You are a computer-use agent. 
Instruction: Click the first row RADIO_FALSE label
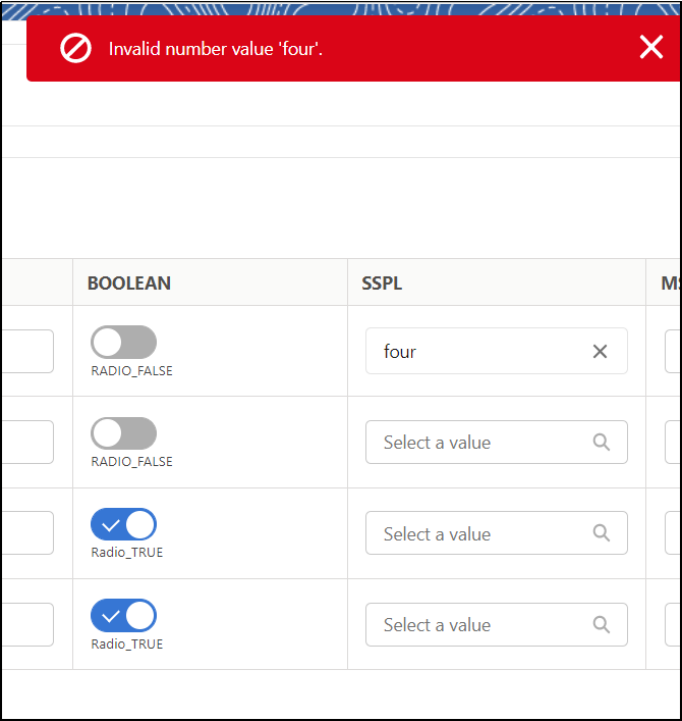132,371
